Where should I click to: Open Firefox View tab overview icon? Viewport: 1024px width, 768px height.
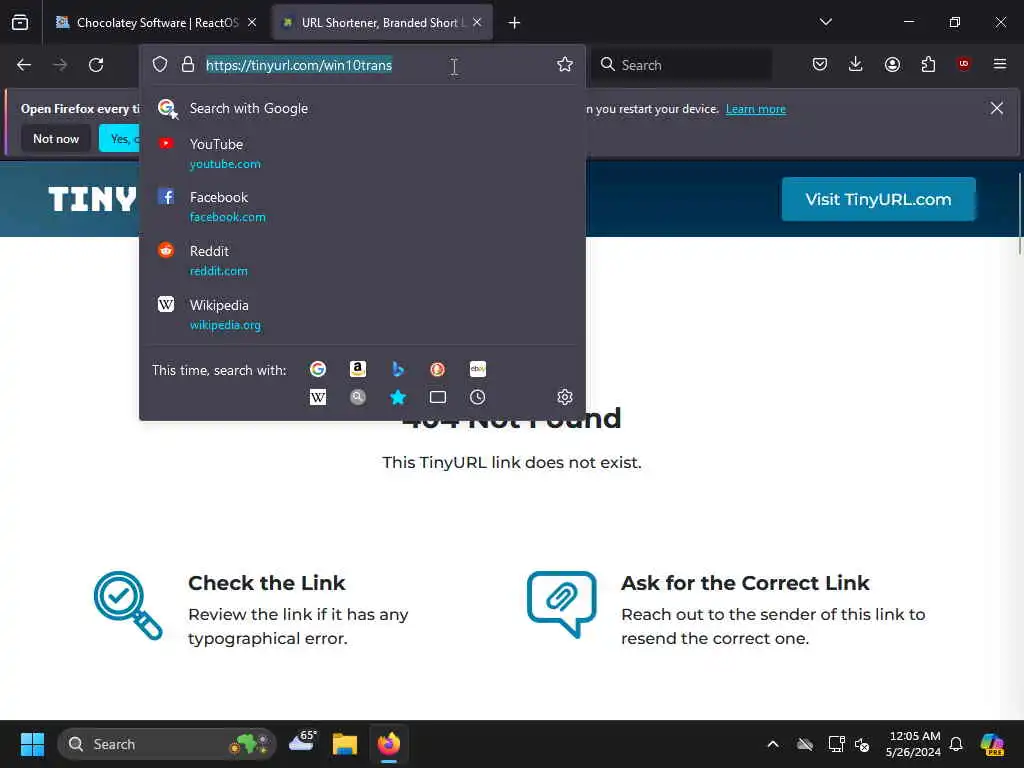[x=20, y=22]
